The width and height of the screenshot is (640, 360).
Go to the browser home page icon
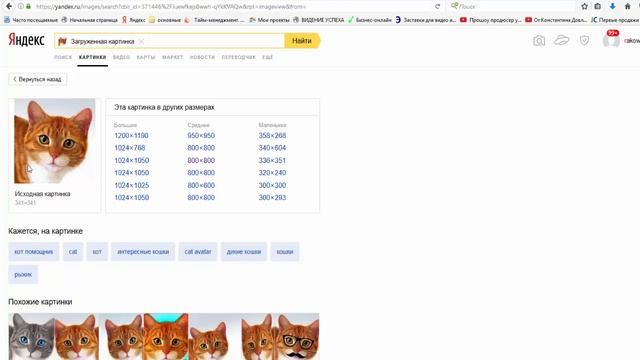627,7
